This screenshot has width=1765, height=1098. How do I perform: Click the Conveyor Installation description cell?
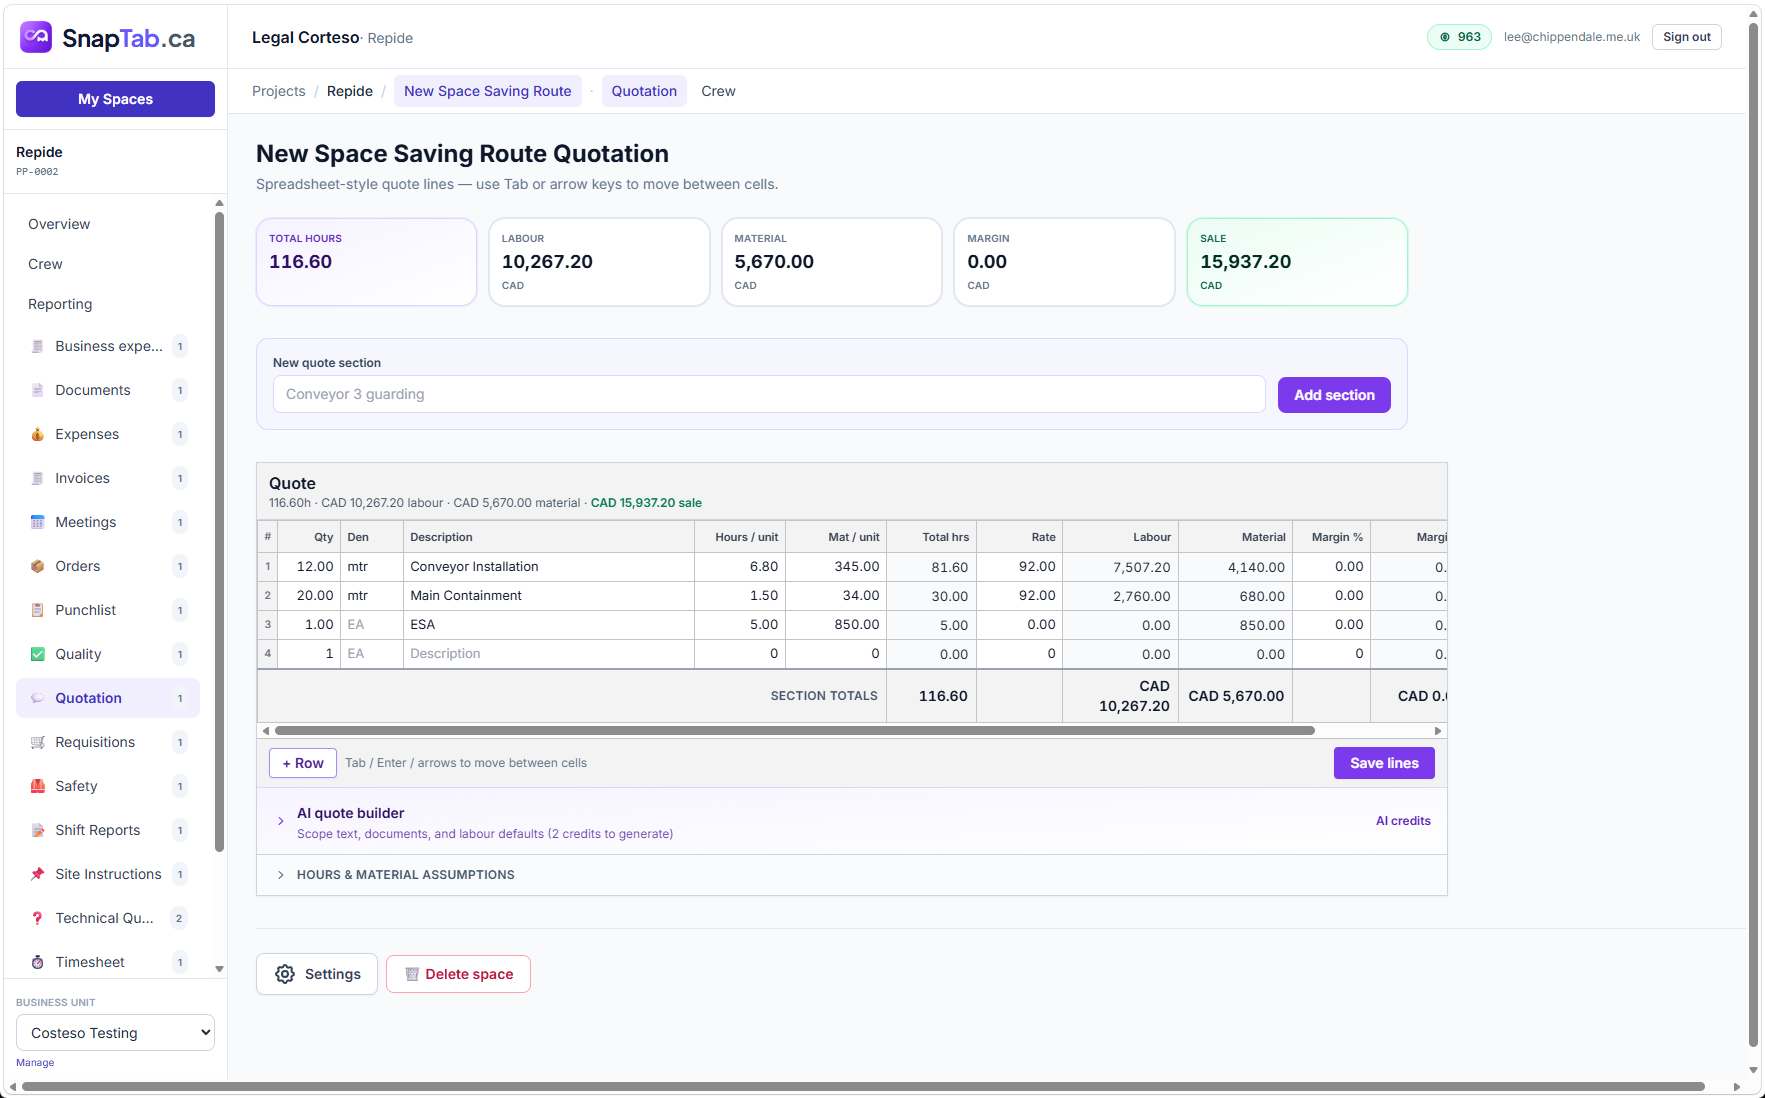[x=549, y=567]
